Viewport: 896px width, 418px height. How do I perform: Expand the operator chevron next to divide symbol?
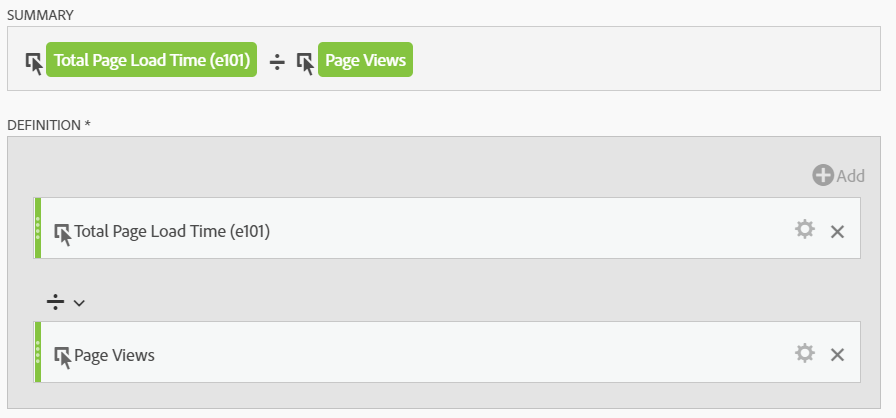pyautogui.click(x=79, y=303)
